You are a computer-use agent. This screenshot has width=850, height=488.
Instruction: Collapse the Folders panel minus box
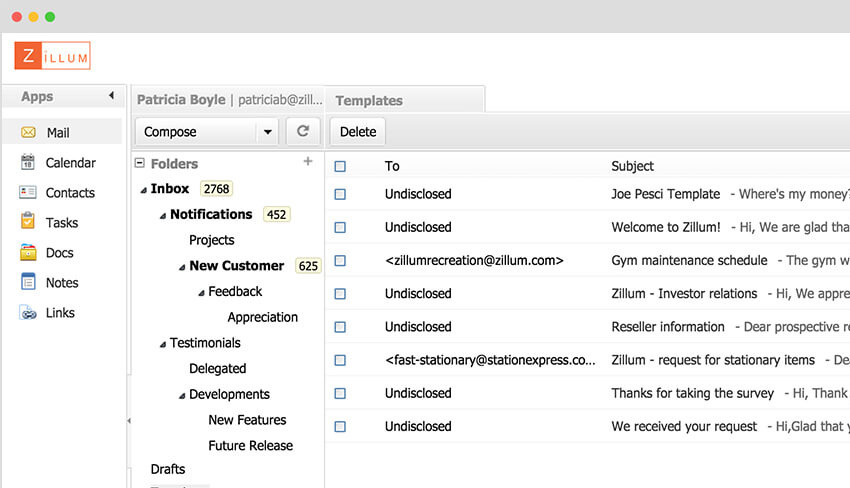pos(140,163)
